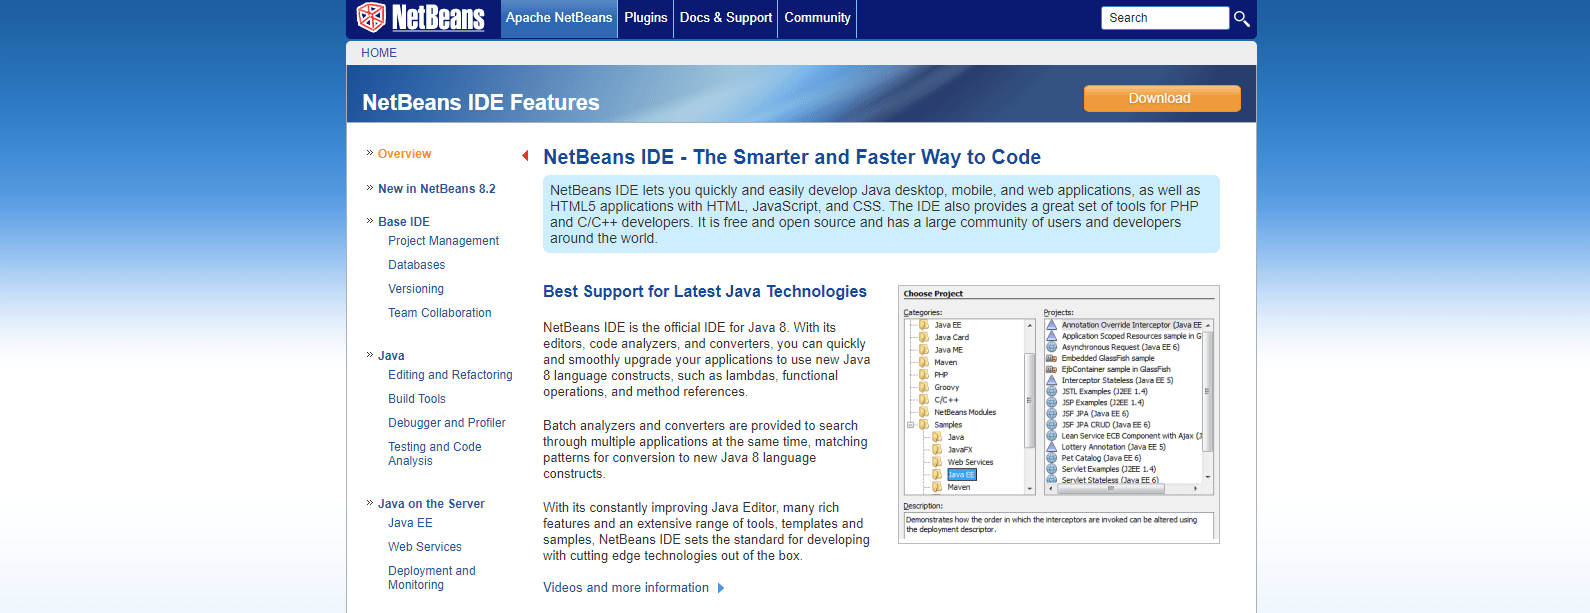The width and height of the screenshot is (1590, 613).
Task: Click the NetBeans logo
Action: tap(421, 17)
